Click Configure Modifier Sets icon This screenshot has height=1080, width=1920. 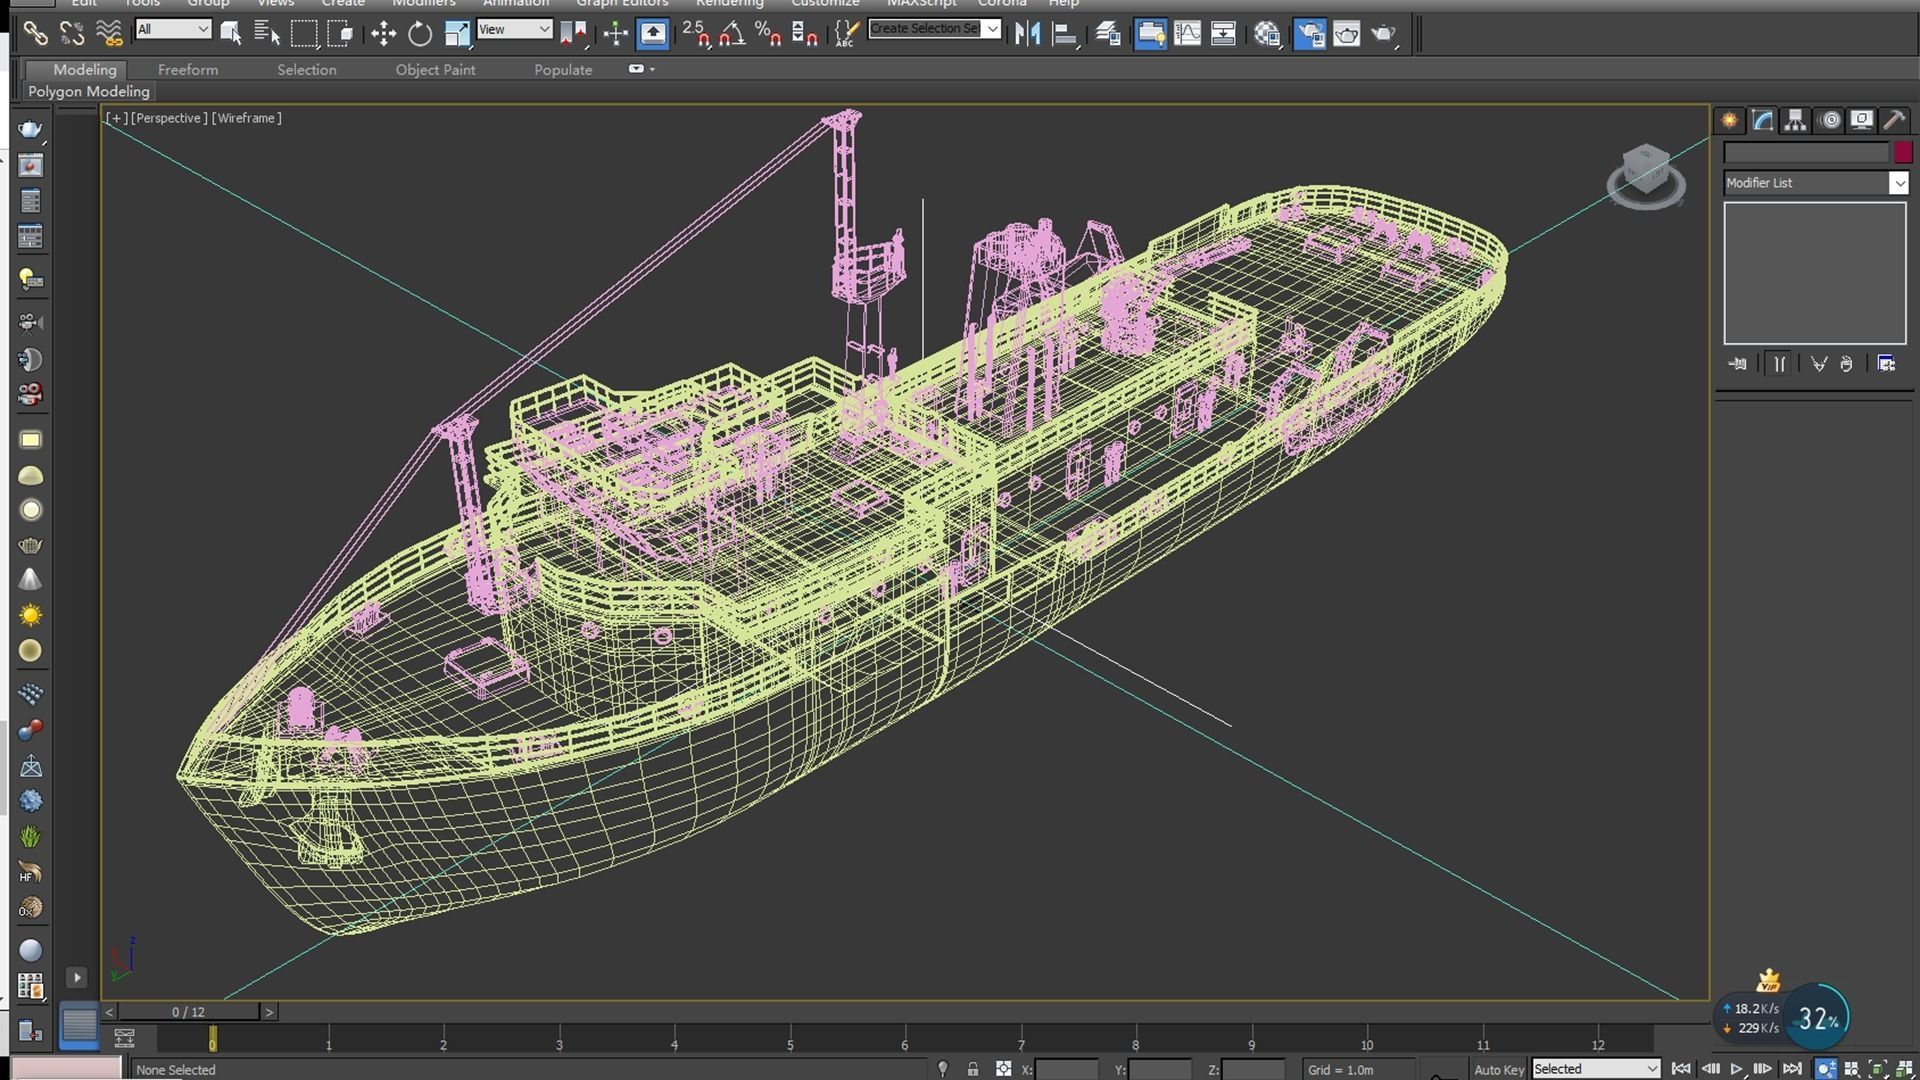(x=1886, y=364)
